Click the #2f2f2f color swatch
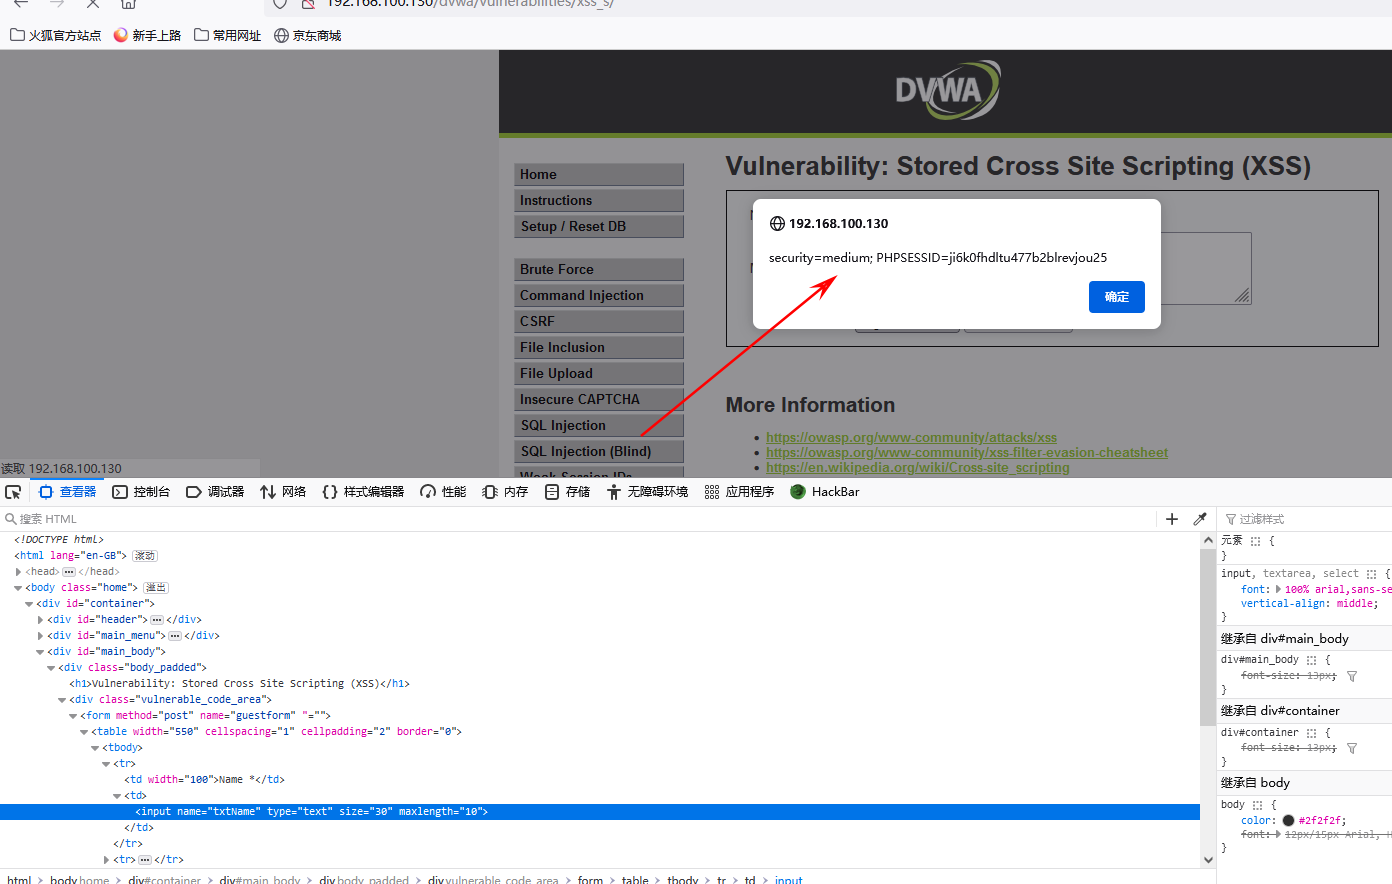This screenshot has width=1392, height=884. tap(1288, 821)
